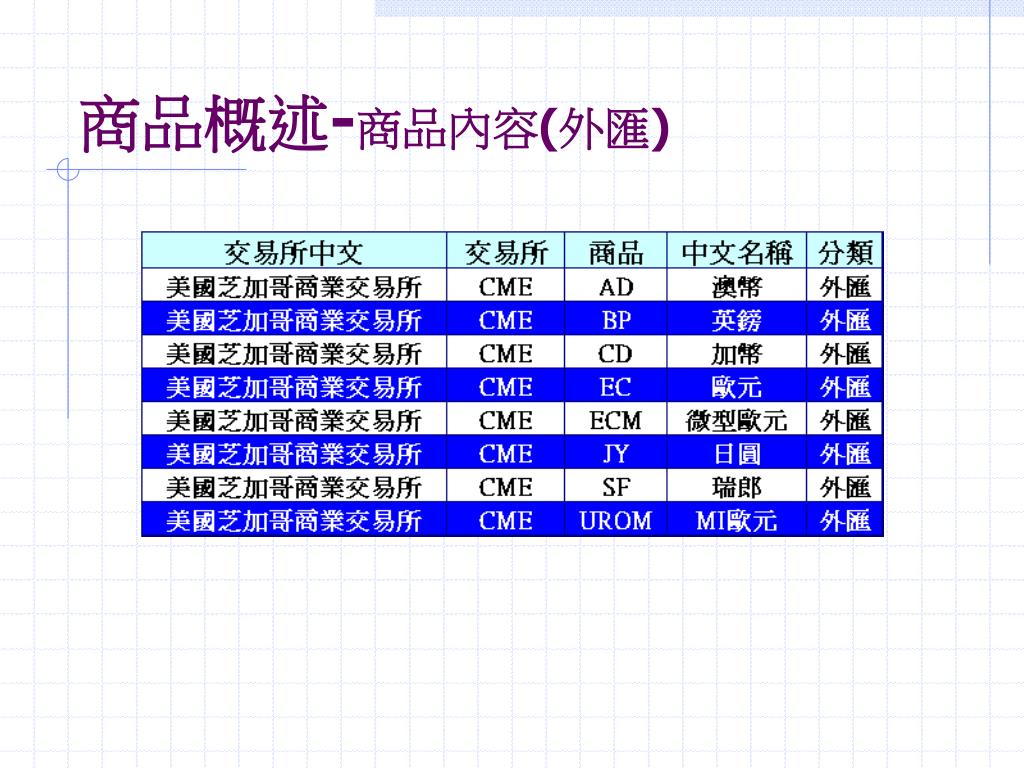Image resolution: width=1024 pixels, height=768 pixels.
Task: Click 美國芝加哥商業交易所 in the CD row
Action: coord(294,352)
